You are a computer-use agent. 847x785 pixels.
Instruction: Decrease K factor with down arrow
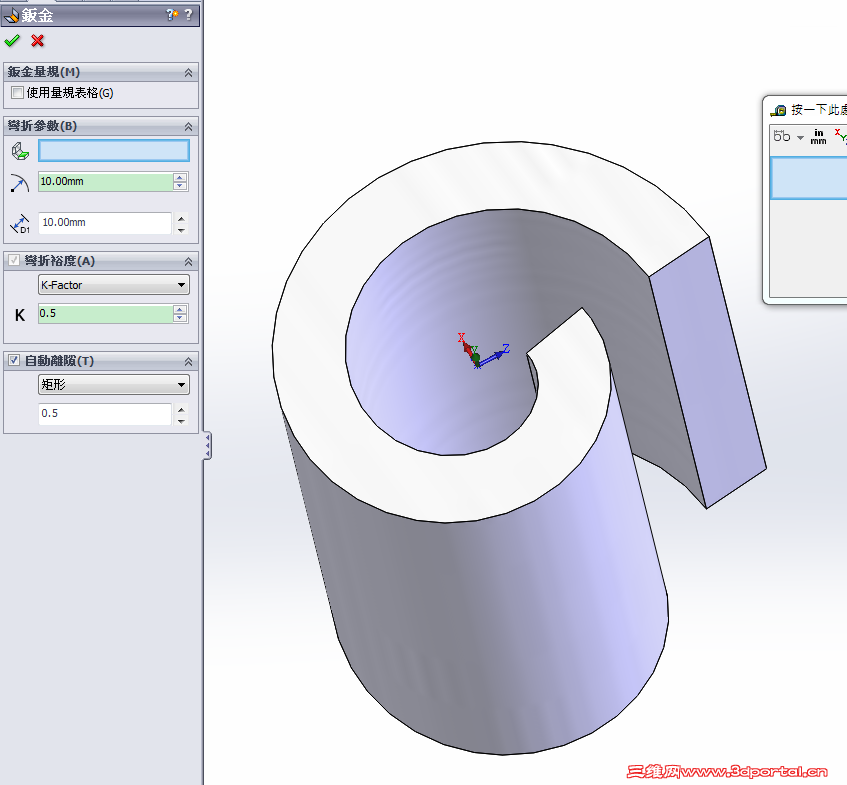coord(180,318)
